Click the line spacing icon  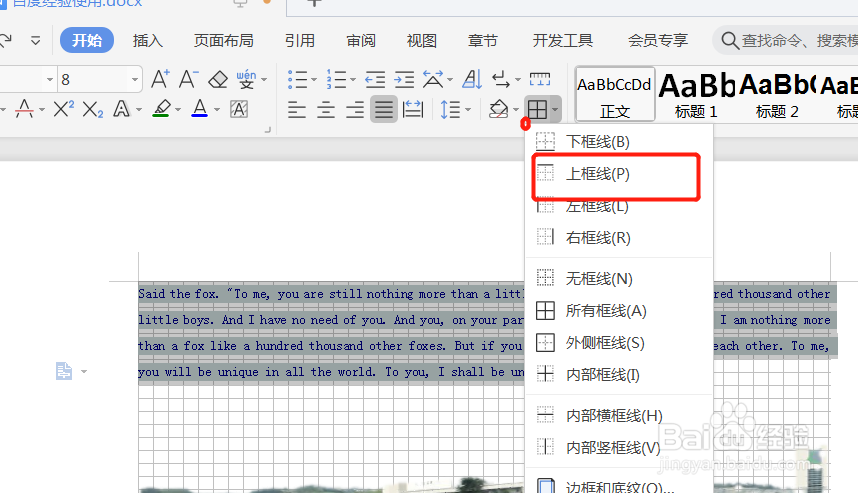450,109
